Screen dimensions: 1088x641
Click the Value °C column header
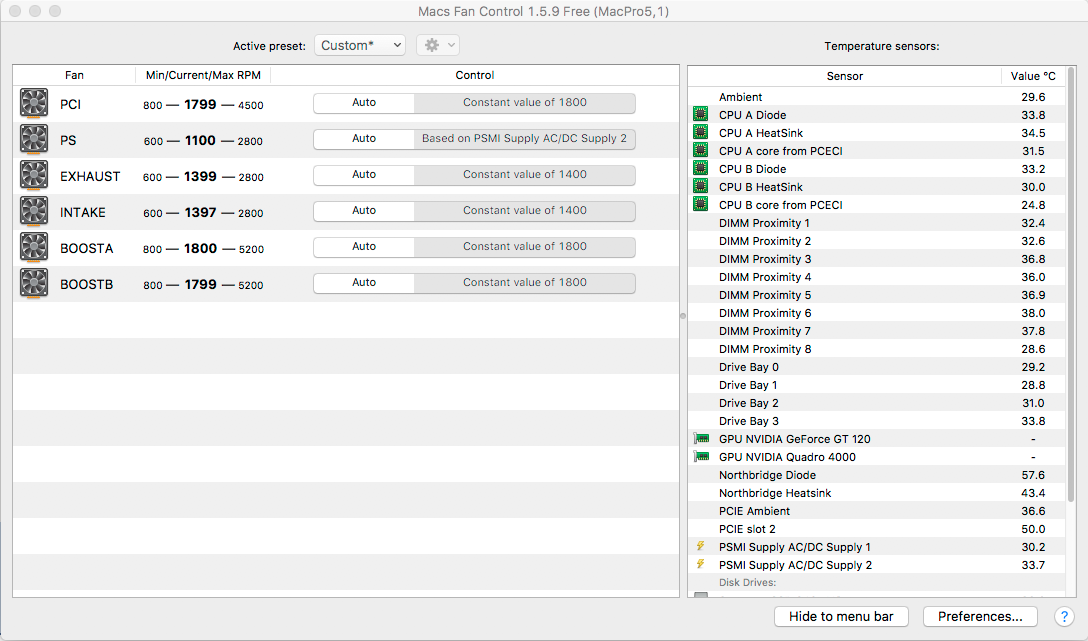pos(1032,76)
